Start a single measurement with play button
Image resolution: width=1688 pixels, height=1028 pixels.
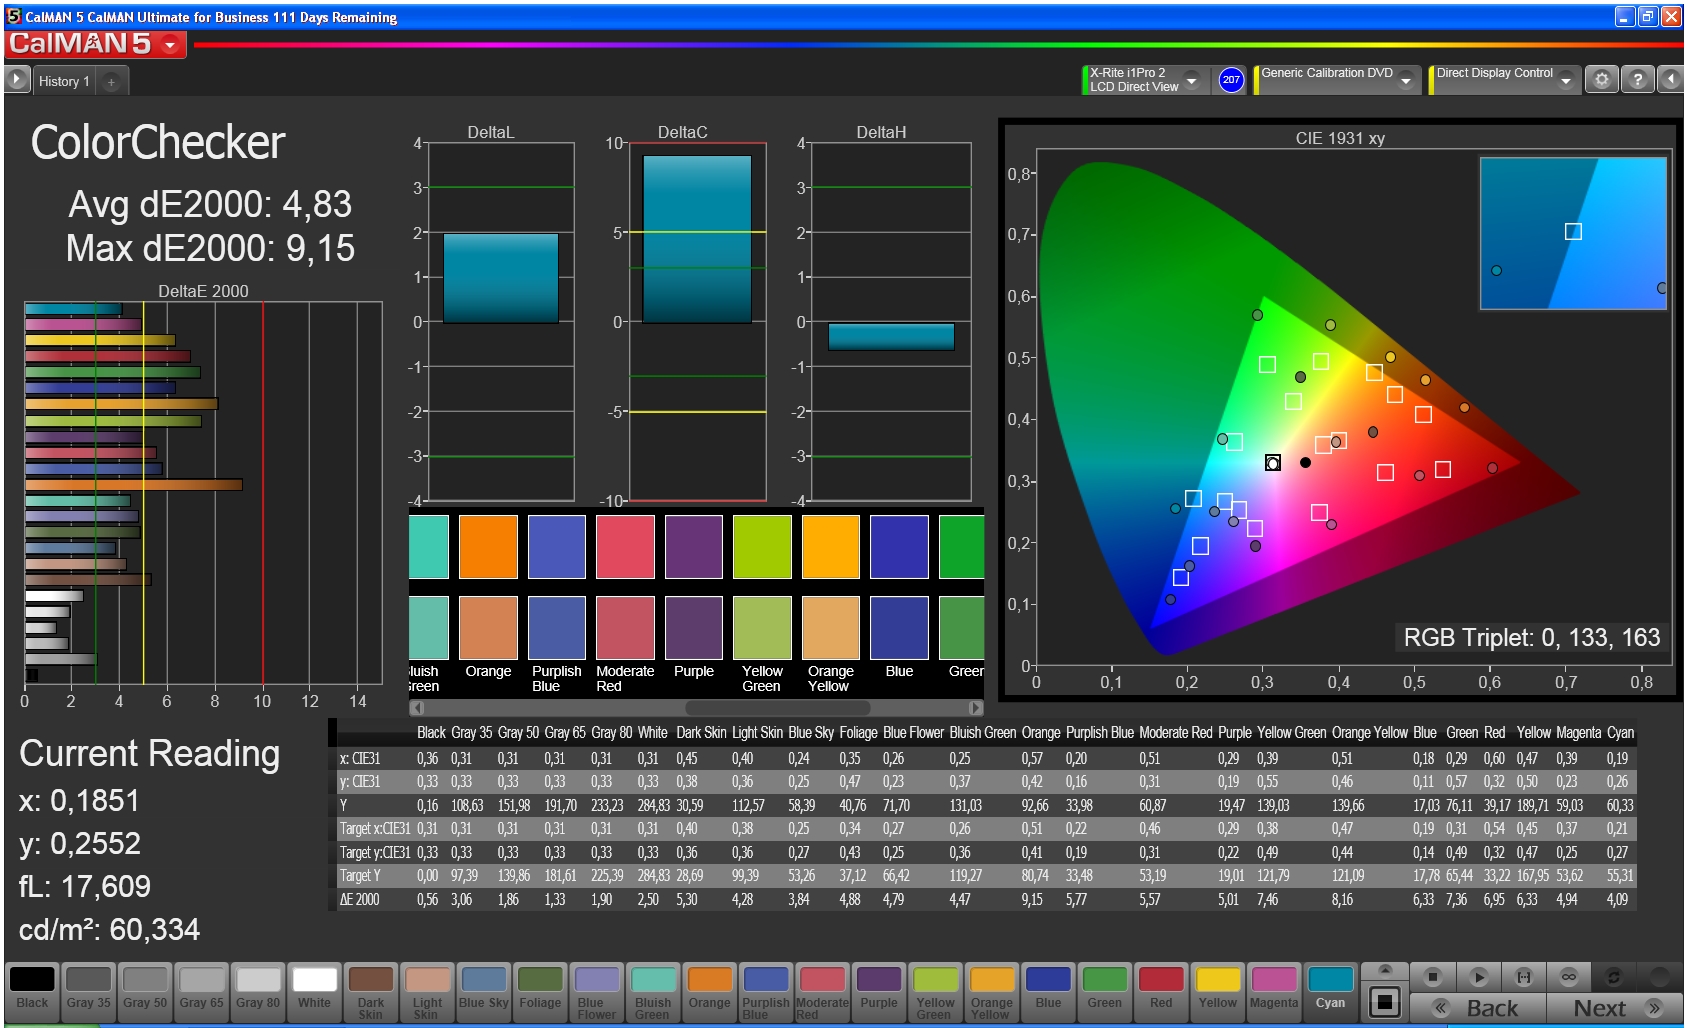click(x=1478, y=977)
